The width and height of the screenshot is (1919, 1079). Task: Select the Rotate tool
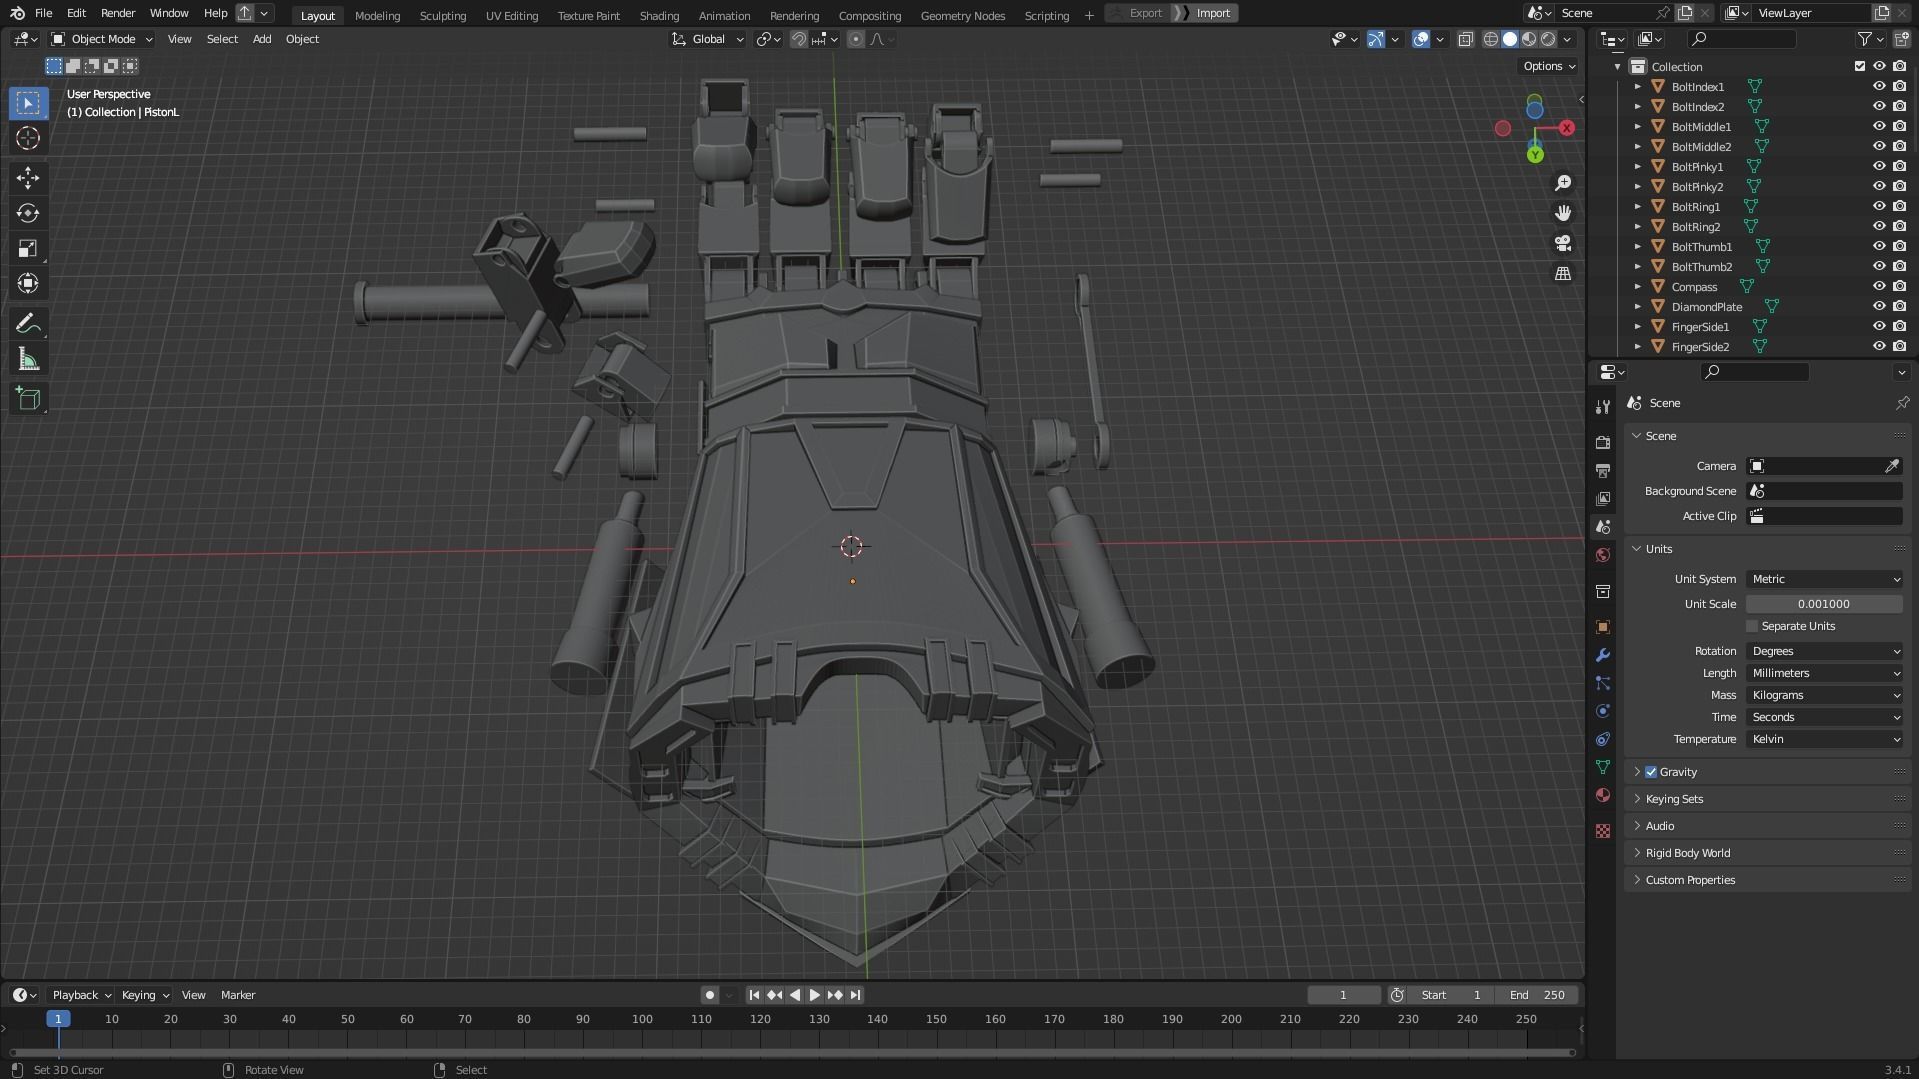click(28, 213)
